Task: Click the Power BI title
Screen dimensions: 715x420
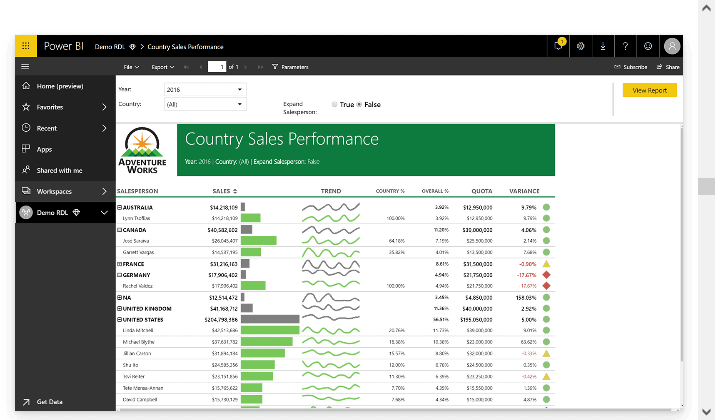Action: tap(63, 46)
